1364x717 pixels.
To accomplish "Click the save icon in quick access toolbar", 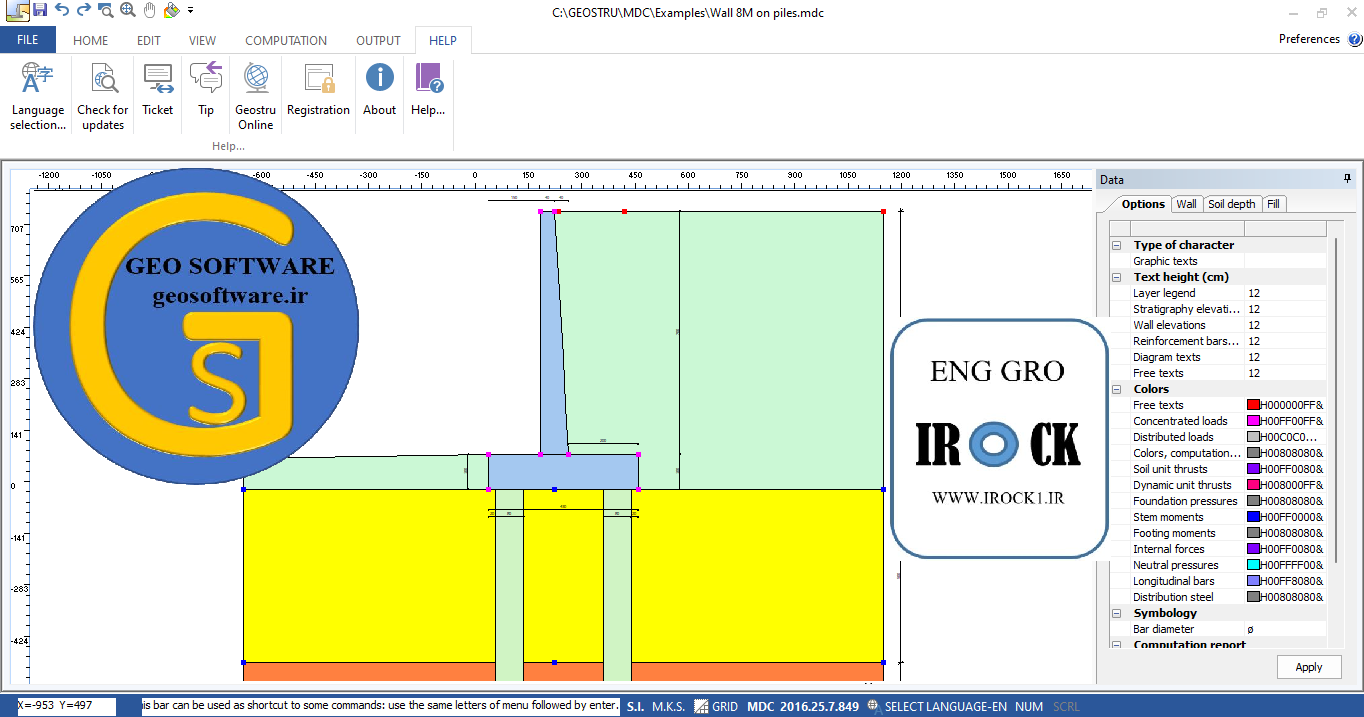I will click(x=40, y=10).
